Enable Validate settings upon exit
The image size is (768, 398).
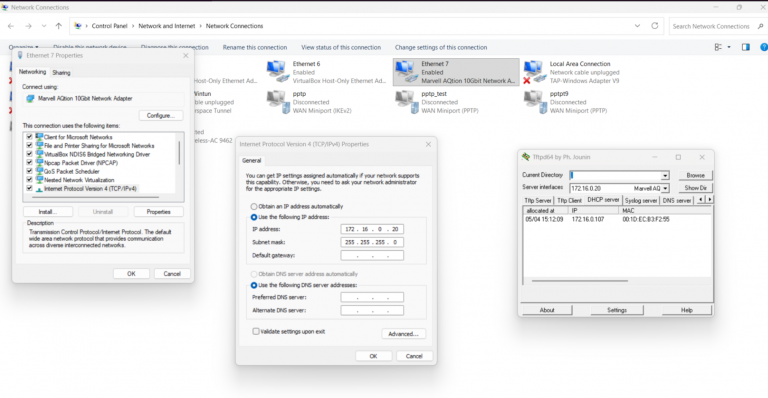point(256,331)
